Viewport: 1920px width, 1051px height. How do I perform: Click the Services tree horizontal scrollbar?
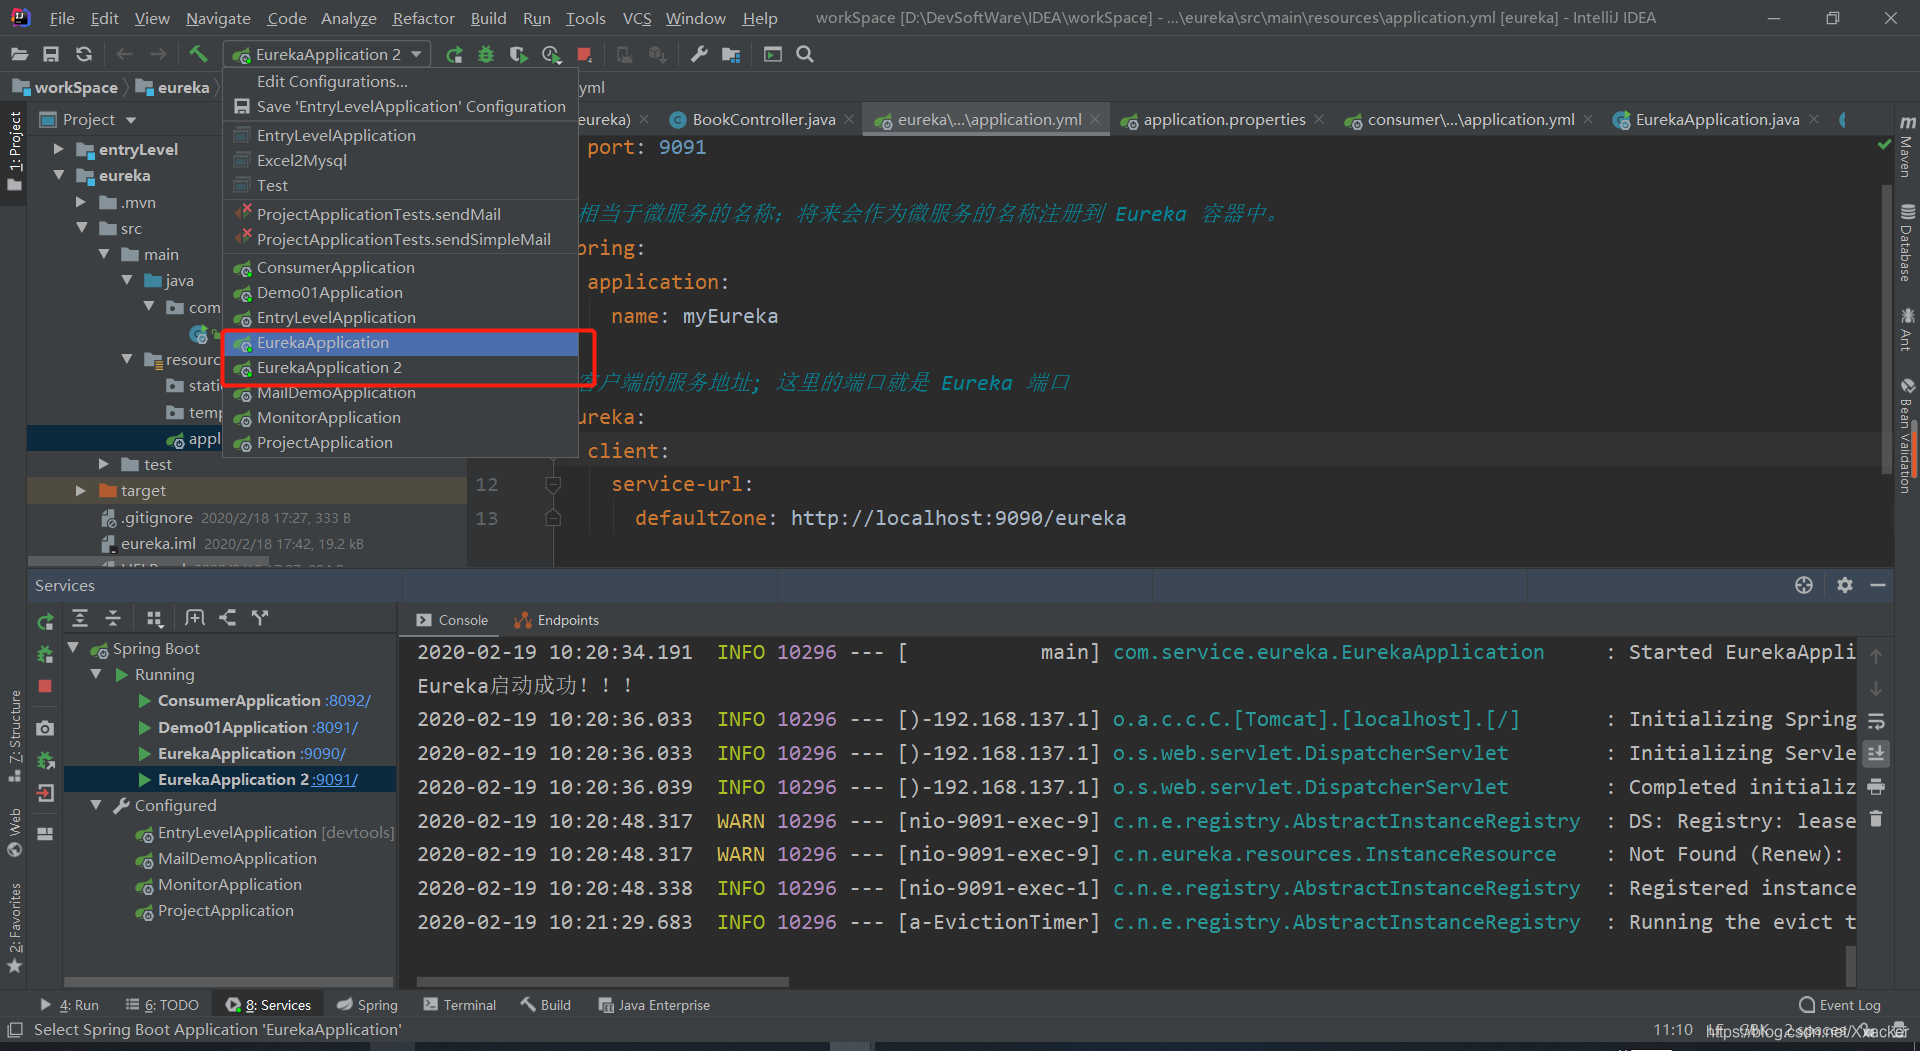click(x=228, y=982)
